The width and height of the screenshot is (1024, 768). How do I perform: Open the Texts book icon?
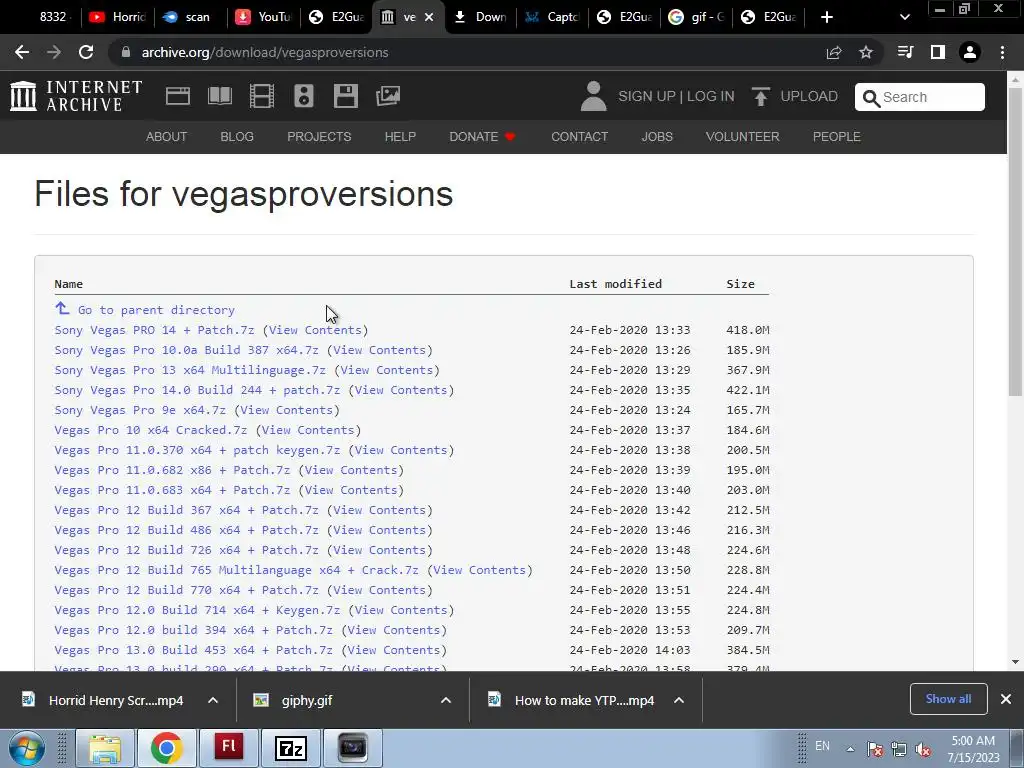pos(219,96)
